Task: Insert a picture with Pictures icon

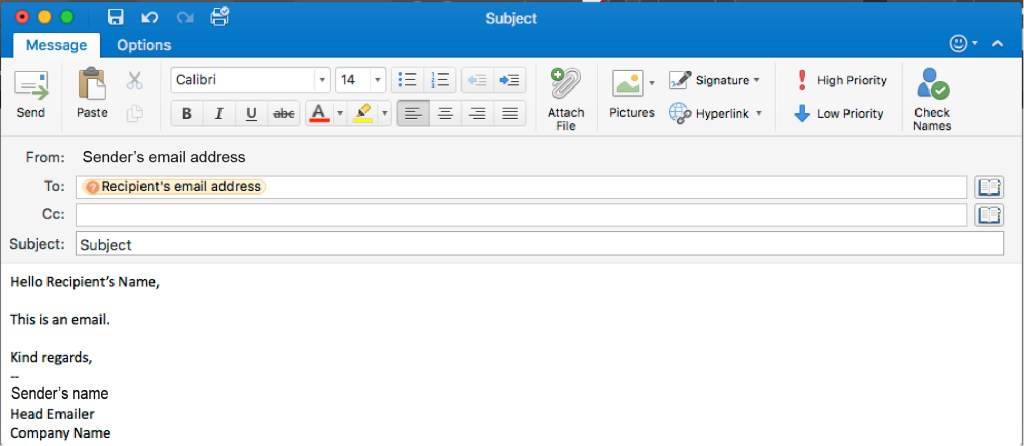Action: [627, 84]
